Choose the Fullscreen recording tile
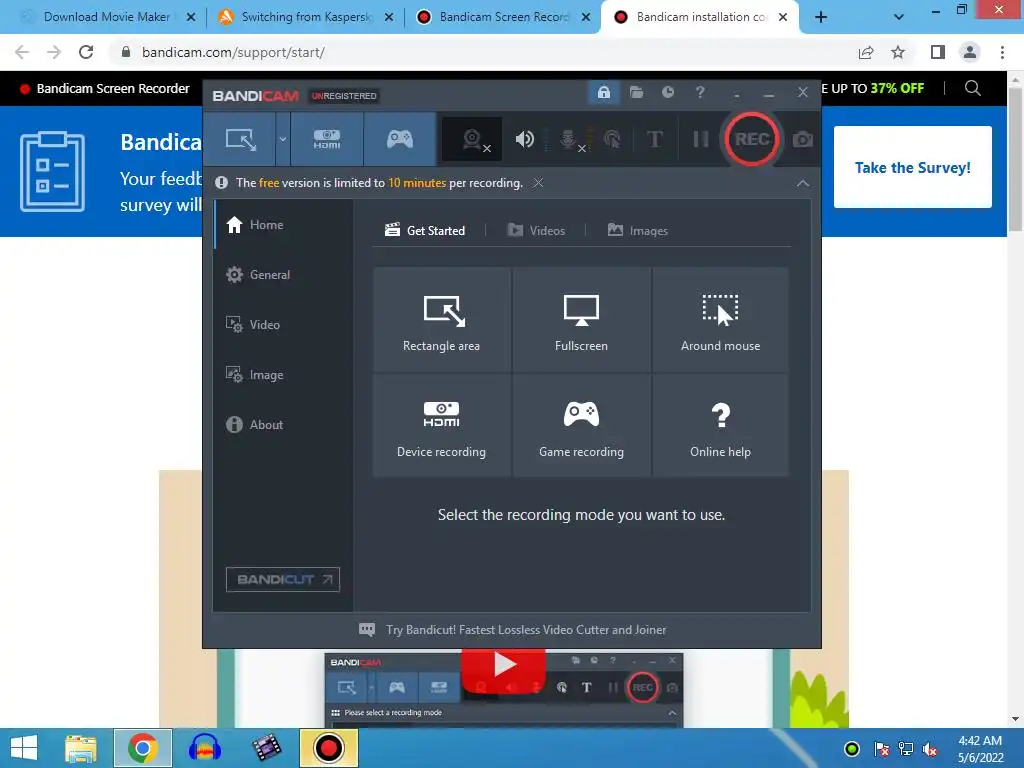The image size is (1024, 768). coord(581,319)
